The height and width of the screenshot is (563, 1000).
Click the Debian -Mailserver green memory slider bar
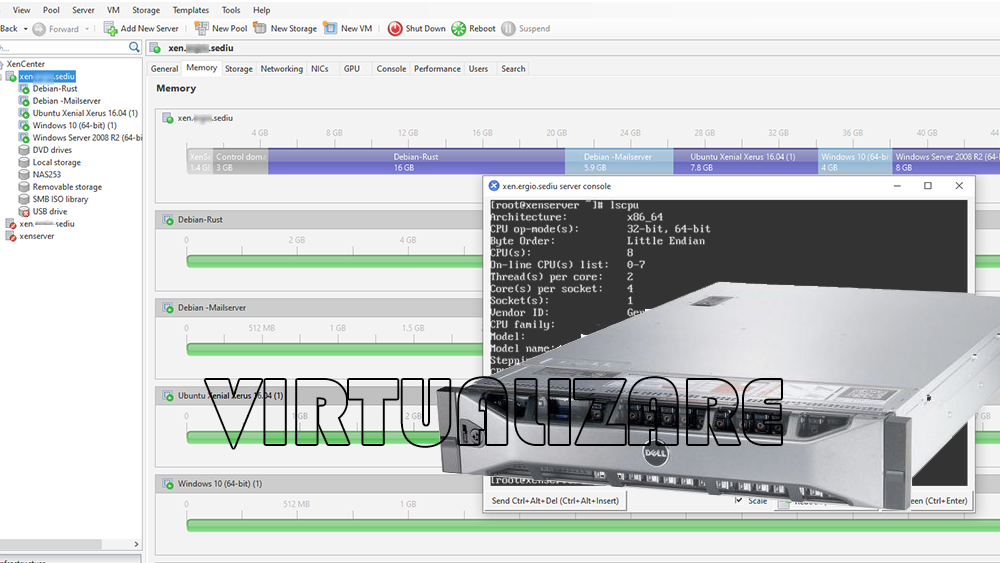(x=334, y=349)
